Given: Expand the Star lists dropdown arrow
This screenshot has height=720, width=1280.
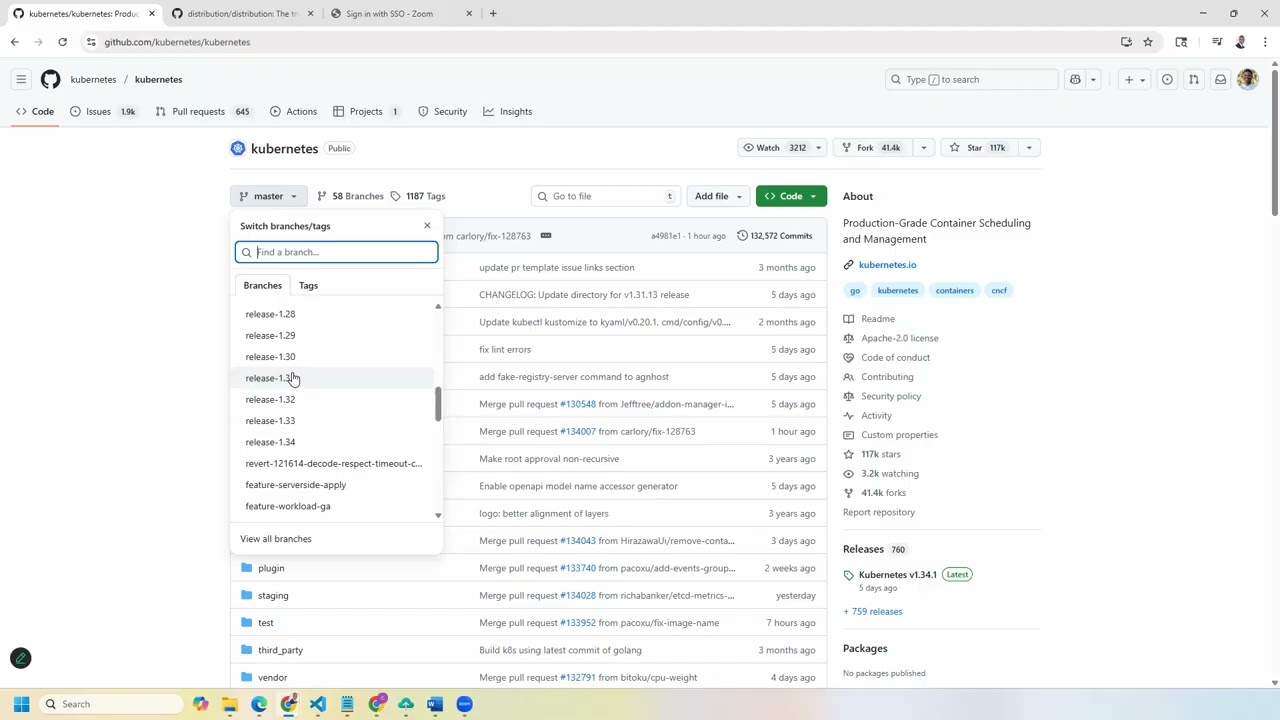Looking at the screenshot, I should [1028, 148].
